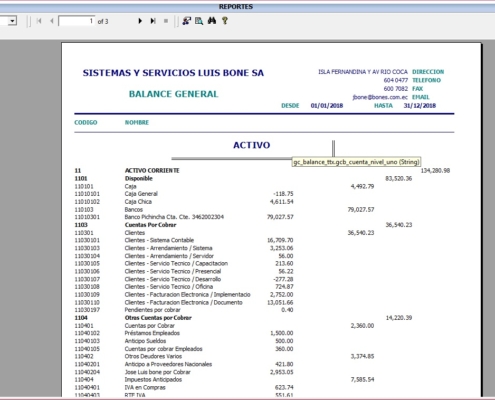This screenshot has height=400, width=495.
Task: Select Anticipo a Proveedores Nacionales row
Action: tap(184, 364)
